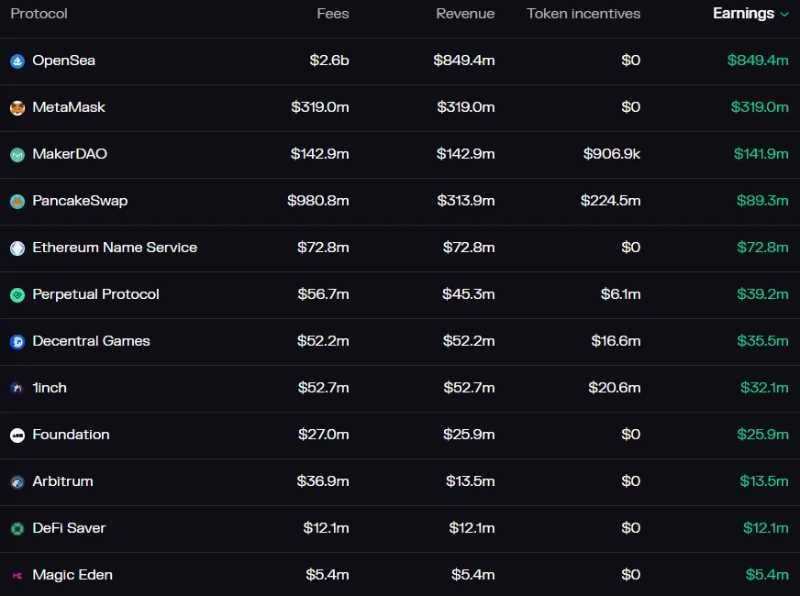This screenshot has height=596, width=800.
Task: Click the Ethereum Name Service icon
Action: coord(17,248)
